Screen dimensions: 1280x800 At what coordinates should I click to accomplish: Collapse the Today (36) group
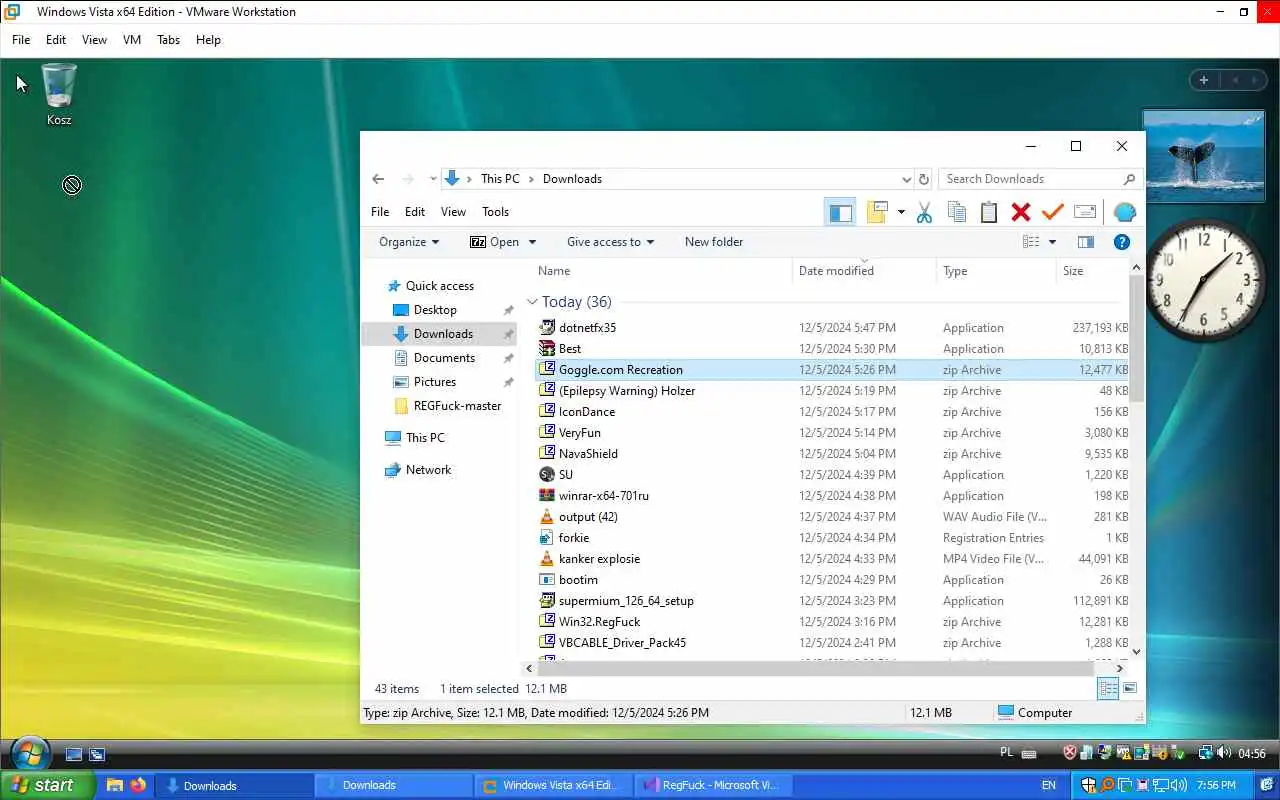(533, 302)
